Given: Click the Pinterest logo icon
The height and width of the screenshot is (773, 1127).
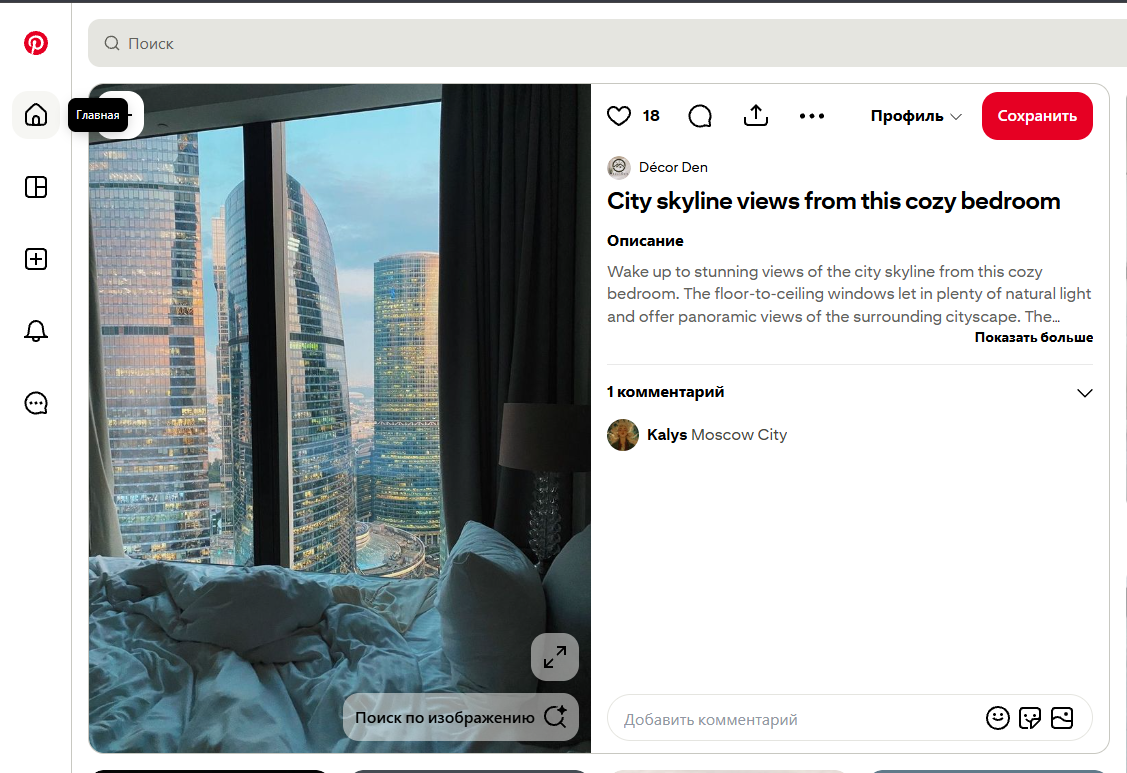Looking at the screenshot, I should [x=36, y=43].
